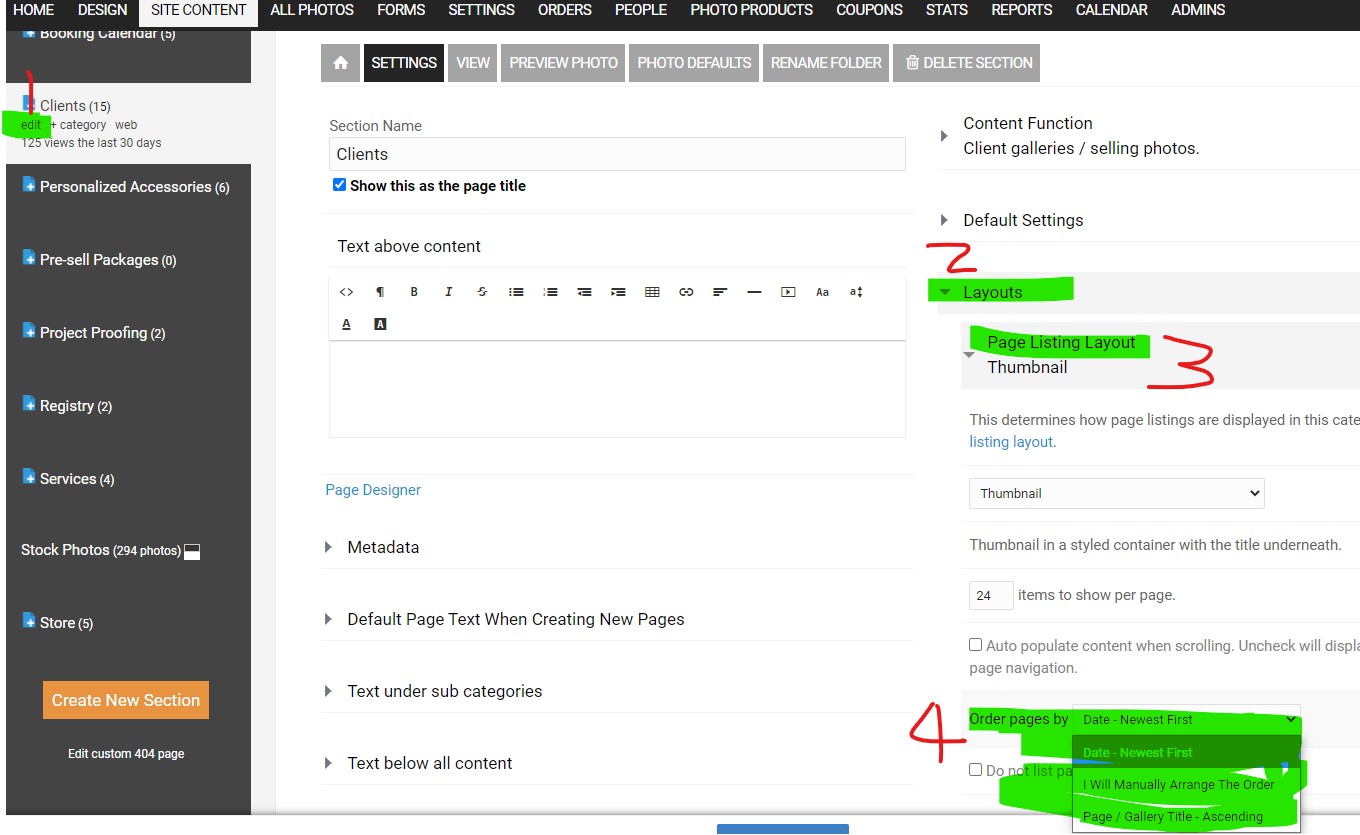Enable auto populate content when scrolling
The width and height of the screenshot is (1360, 835).
click(x=975, y=645)
